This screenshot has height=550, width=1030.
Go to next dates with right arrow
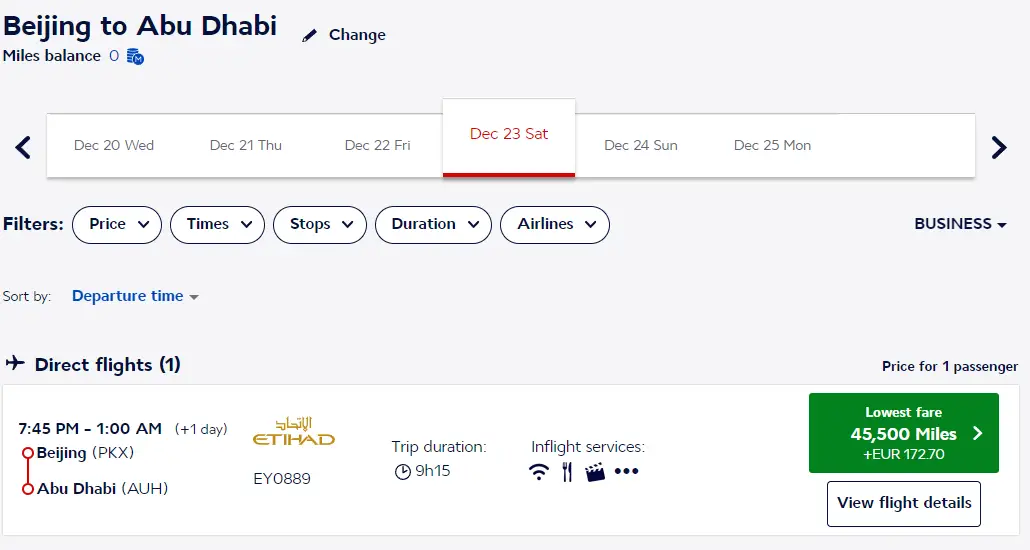pyautogui.click(x=998, y=147)
